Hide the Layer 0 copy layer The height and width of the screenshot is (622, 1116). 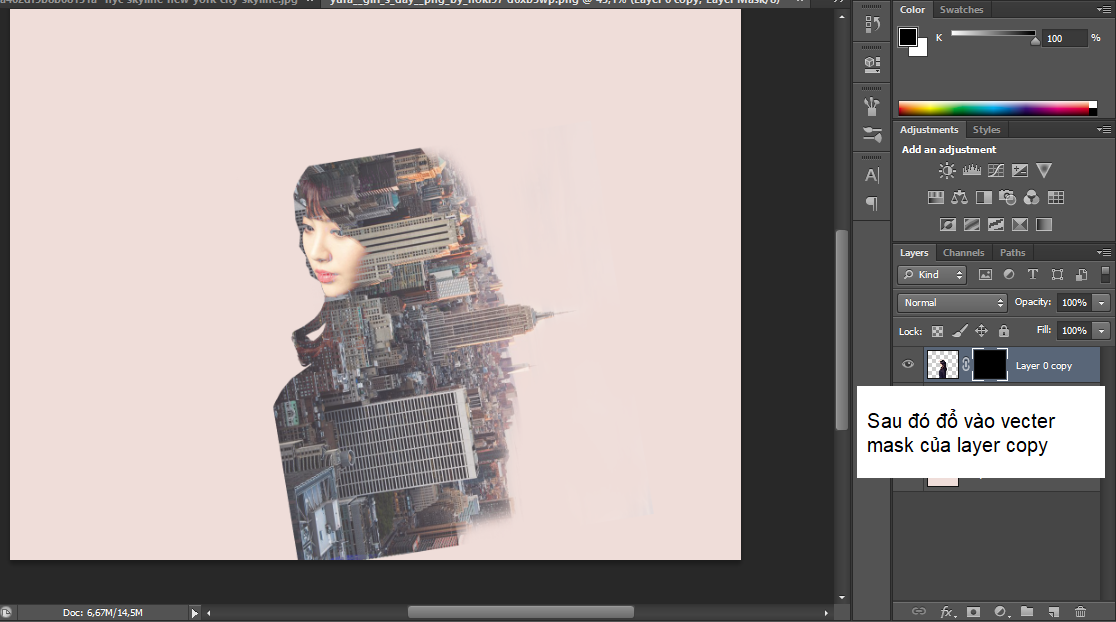[x=908, y=365]
